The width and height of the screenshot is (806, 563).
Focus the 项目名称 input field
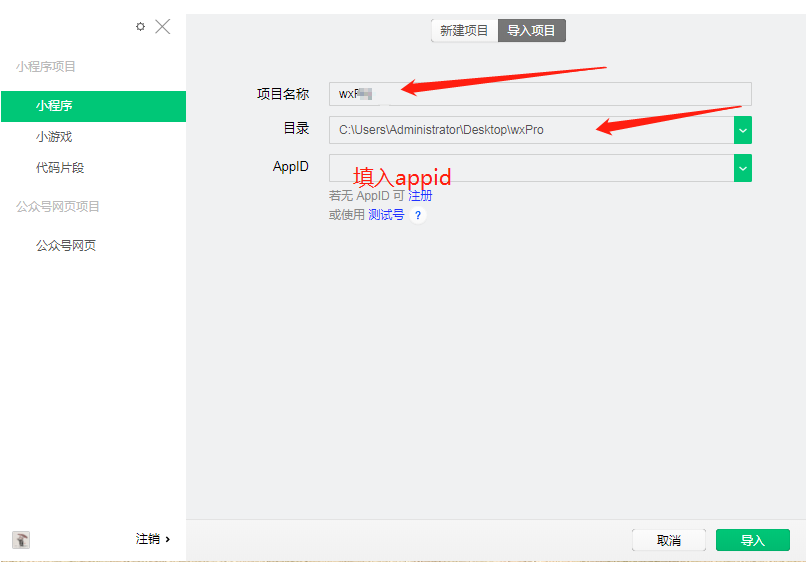540,94
